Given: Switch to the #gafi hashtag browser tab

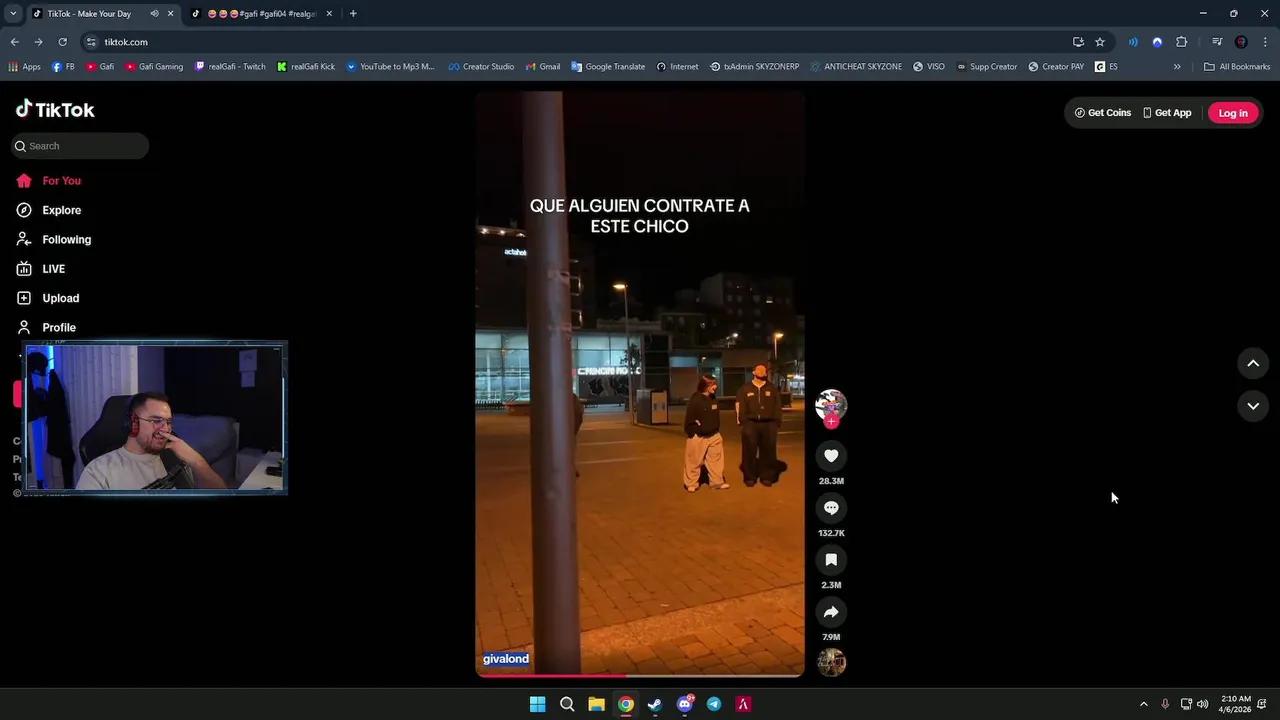Looking at the screenshot, I should (262, 13).
